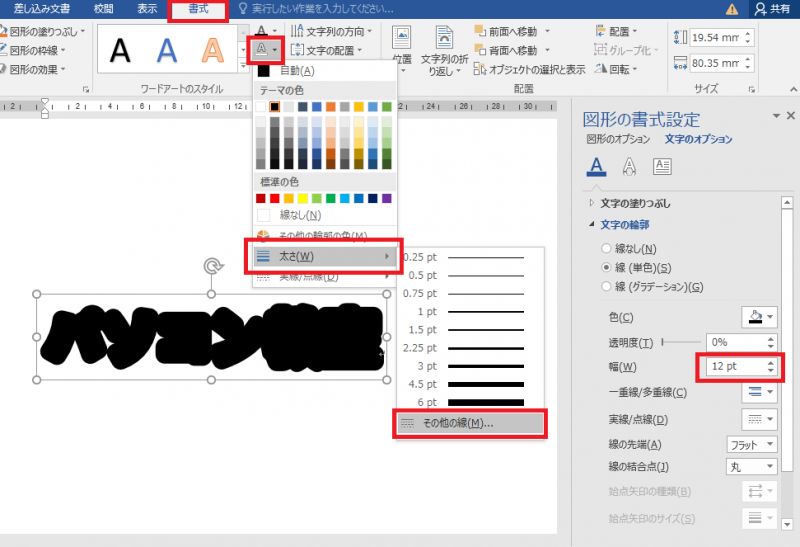The height and width of the screenshot is (547, 800).
Task: Select 0.5 pt line weight
Action: coord(470,276)
